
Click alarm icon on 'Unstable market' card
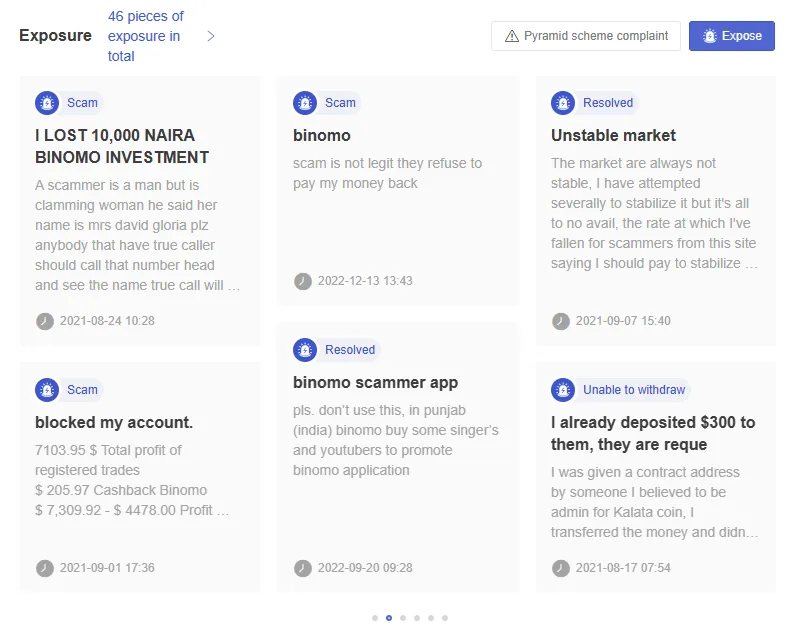click(563, 103)
